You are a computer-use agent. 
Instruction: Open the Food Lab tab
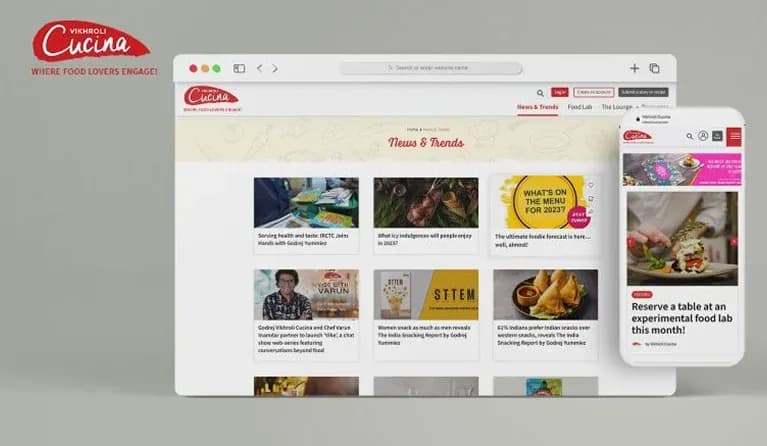[x=580, y=107]
